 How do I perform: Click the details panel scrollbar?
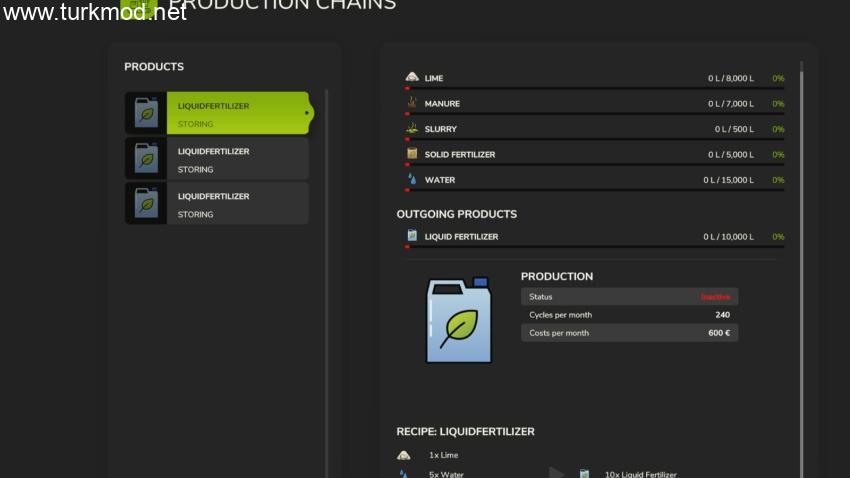point(801,268)
